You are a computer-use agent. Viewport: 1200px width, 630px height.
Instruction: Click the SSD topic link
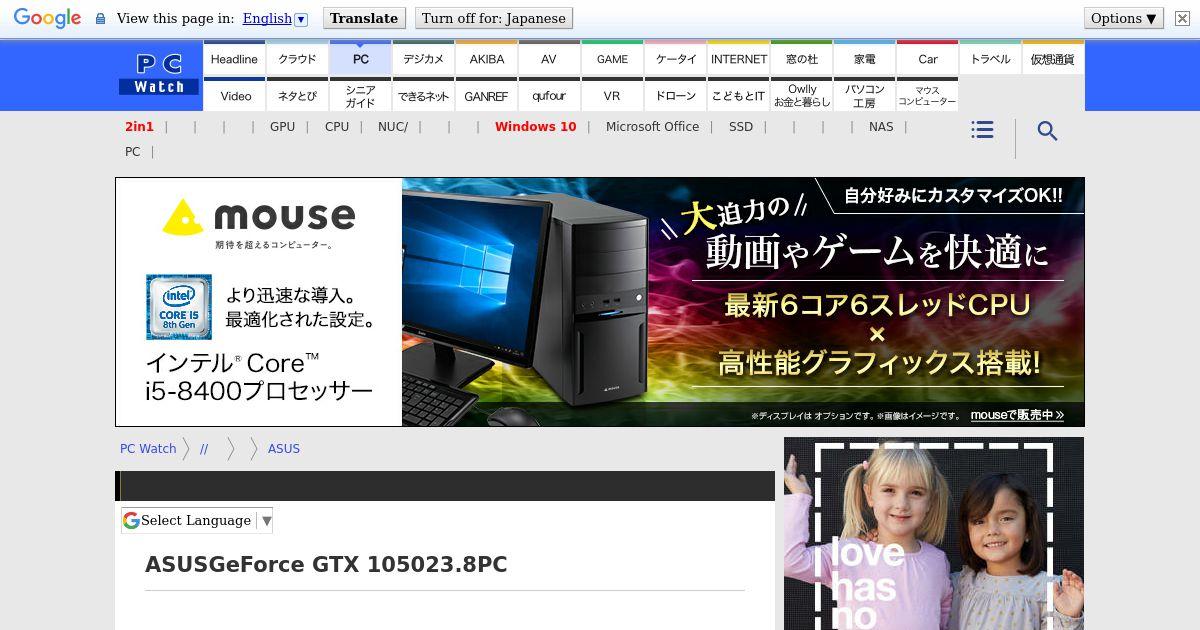(741, 126)
